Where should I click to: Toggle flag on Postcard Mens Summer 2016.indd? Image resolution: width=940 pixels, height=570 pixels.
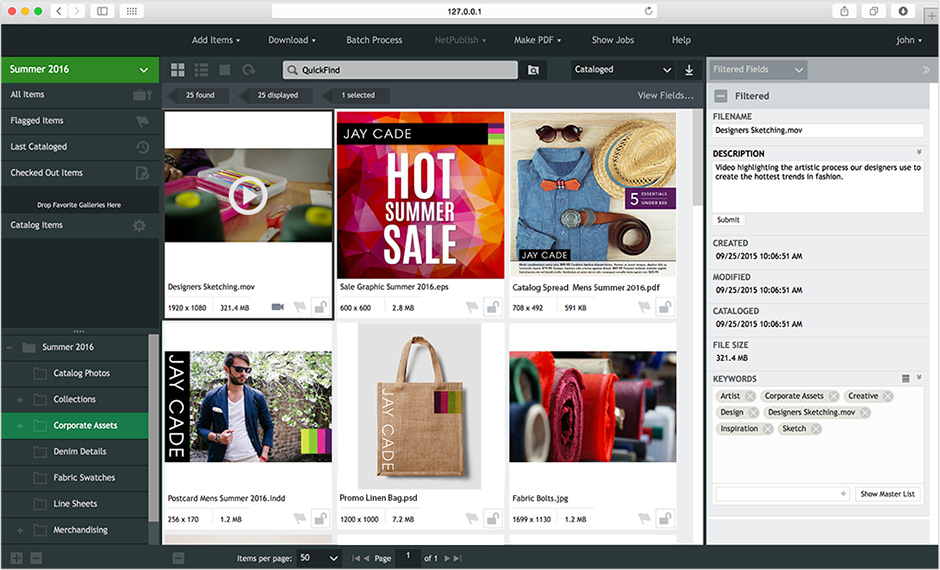[x=300, y=518]
